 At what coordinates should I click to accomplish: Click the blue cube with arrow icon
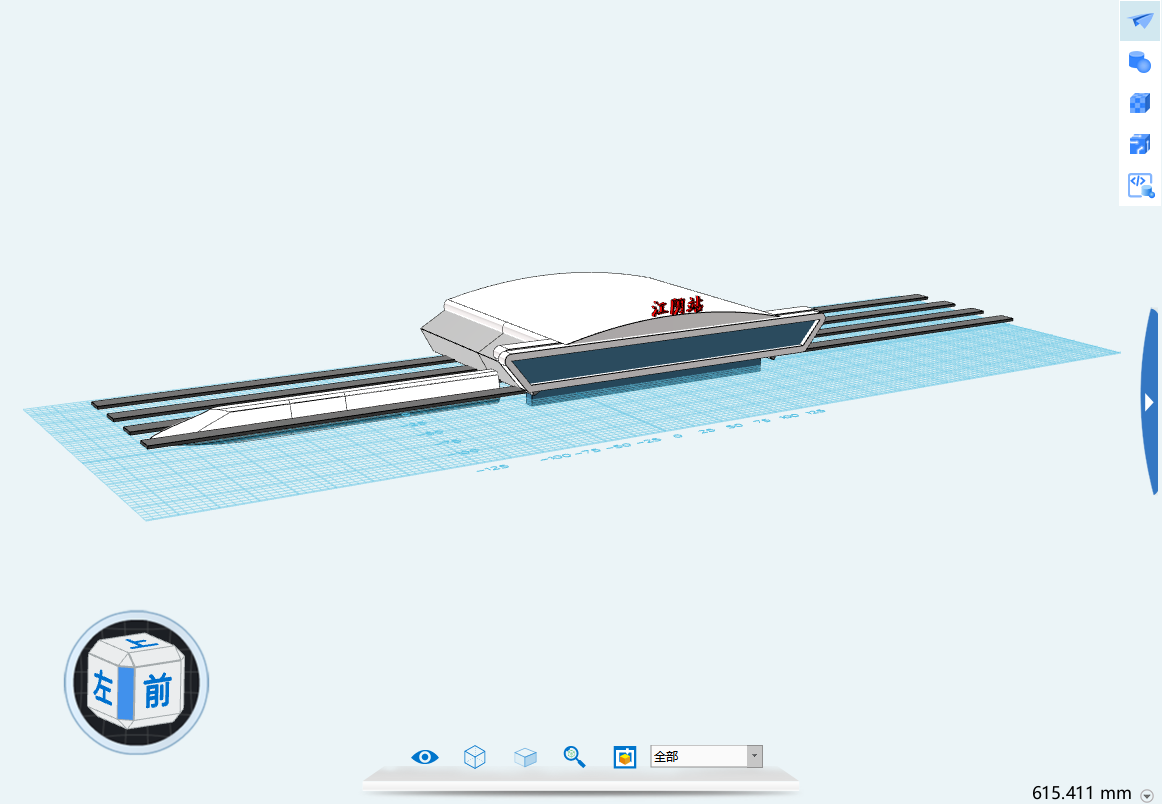tap(1140, 144)
